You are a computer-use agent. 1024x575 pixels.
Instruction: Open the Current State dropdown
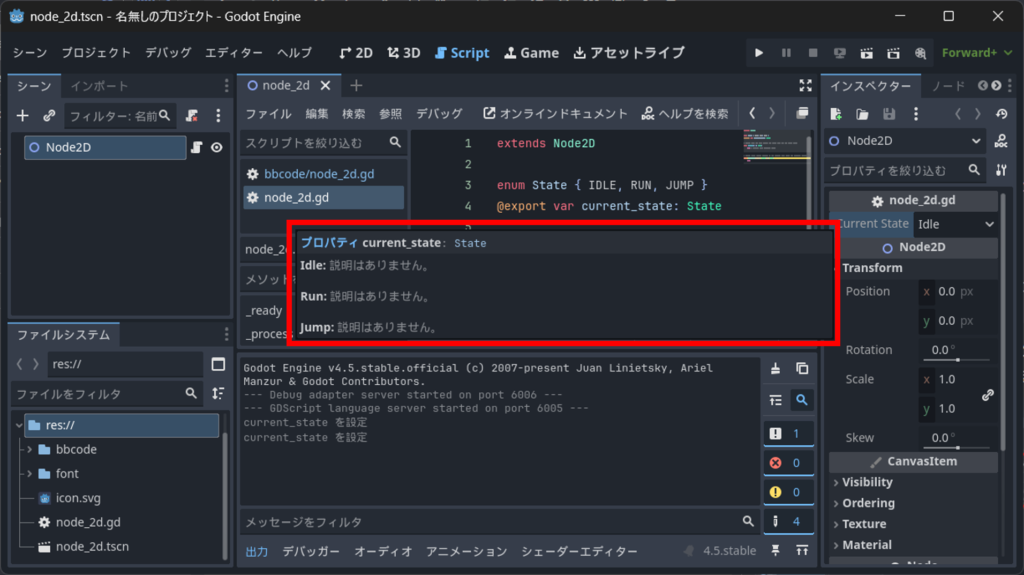point(956,224)
